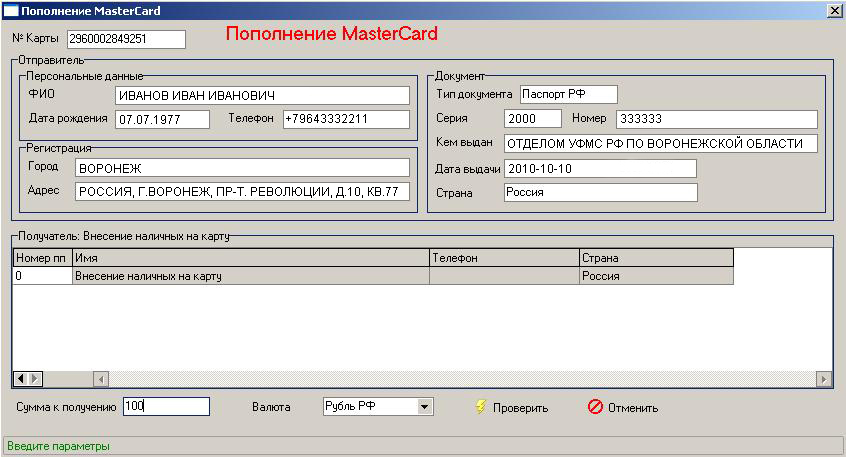Click the Серия field with 2000

coord(533,119)
